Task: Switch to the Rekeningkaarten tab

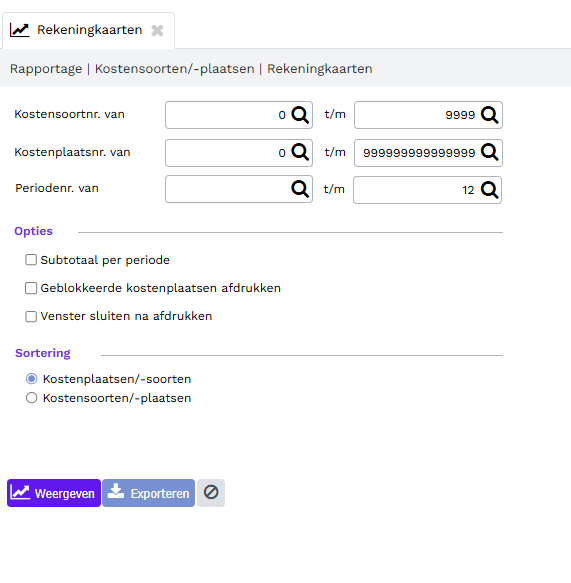Action: click(88, 30)
